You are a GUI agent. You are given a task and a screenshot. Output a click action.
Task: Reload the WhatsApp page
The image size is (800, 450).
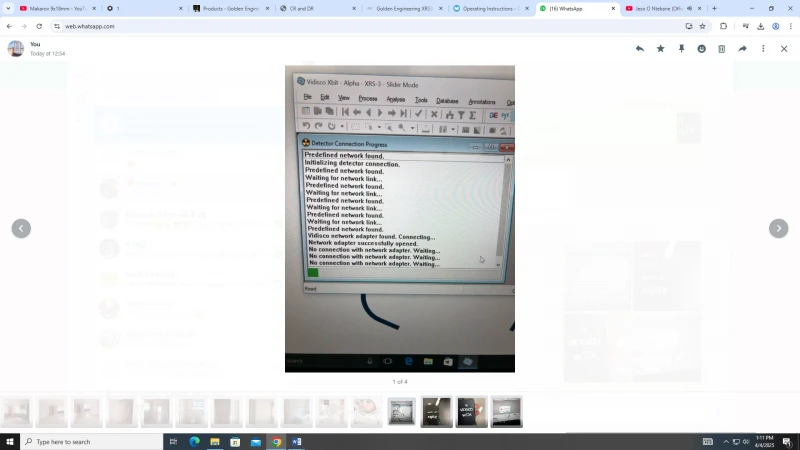click(x=39, y=26)
